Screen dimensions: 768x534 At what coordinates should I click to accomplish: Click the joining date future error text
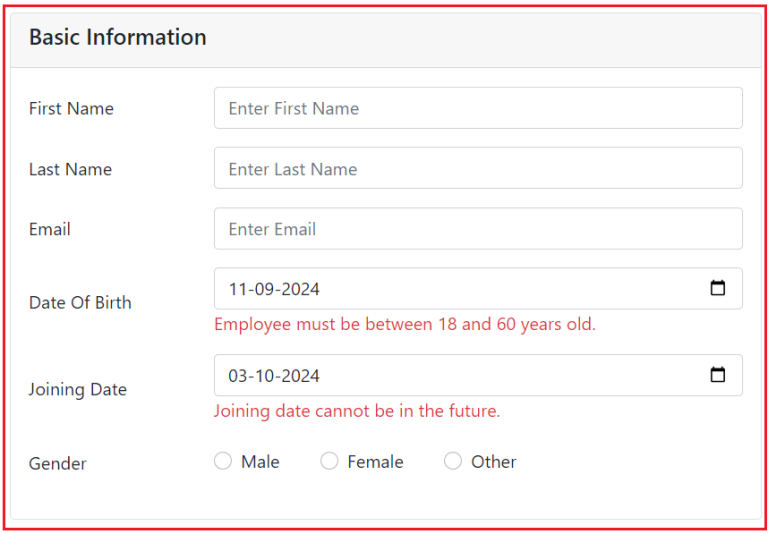[356, 411]
